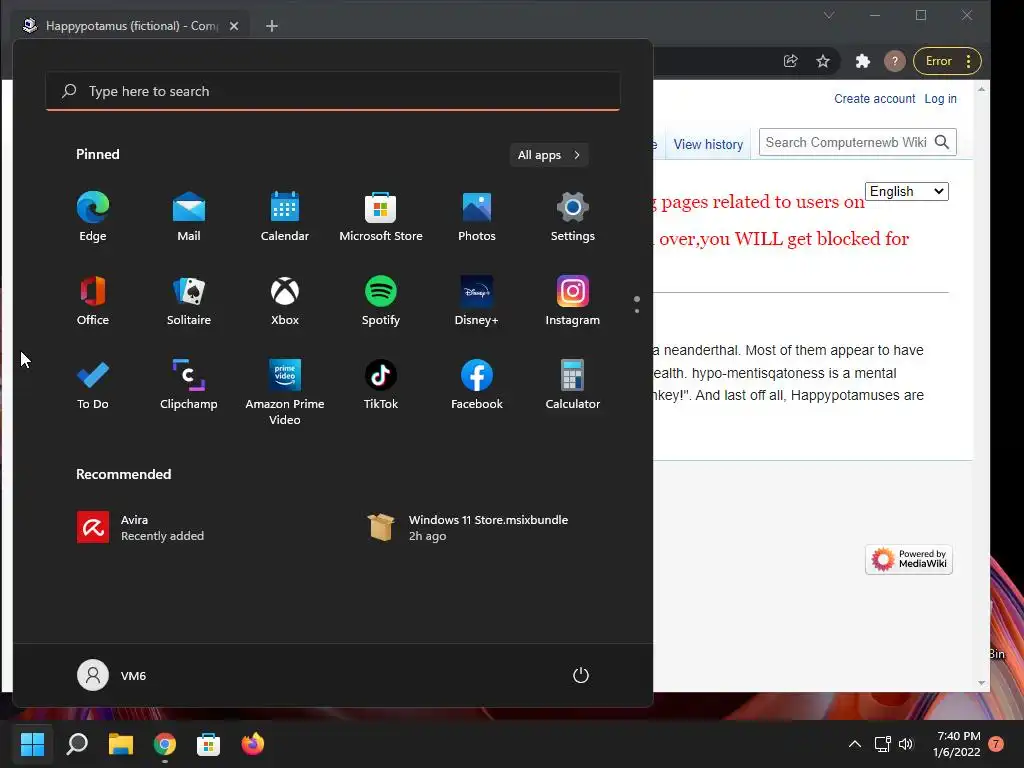1024x768 pixels.
Task: Click the Windows Start button on taskbar
Action: (33, 744)
